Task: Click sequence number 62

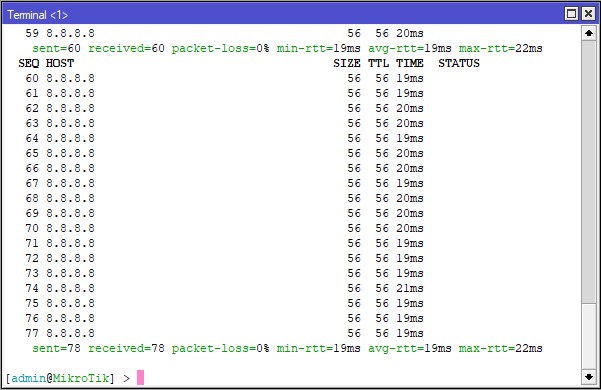Action: [x=32, y=108]
